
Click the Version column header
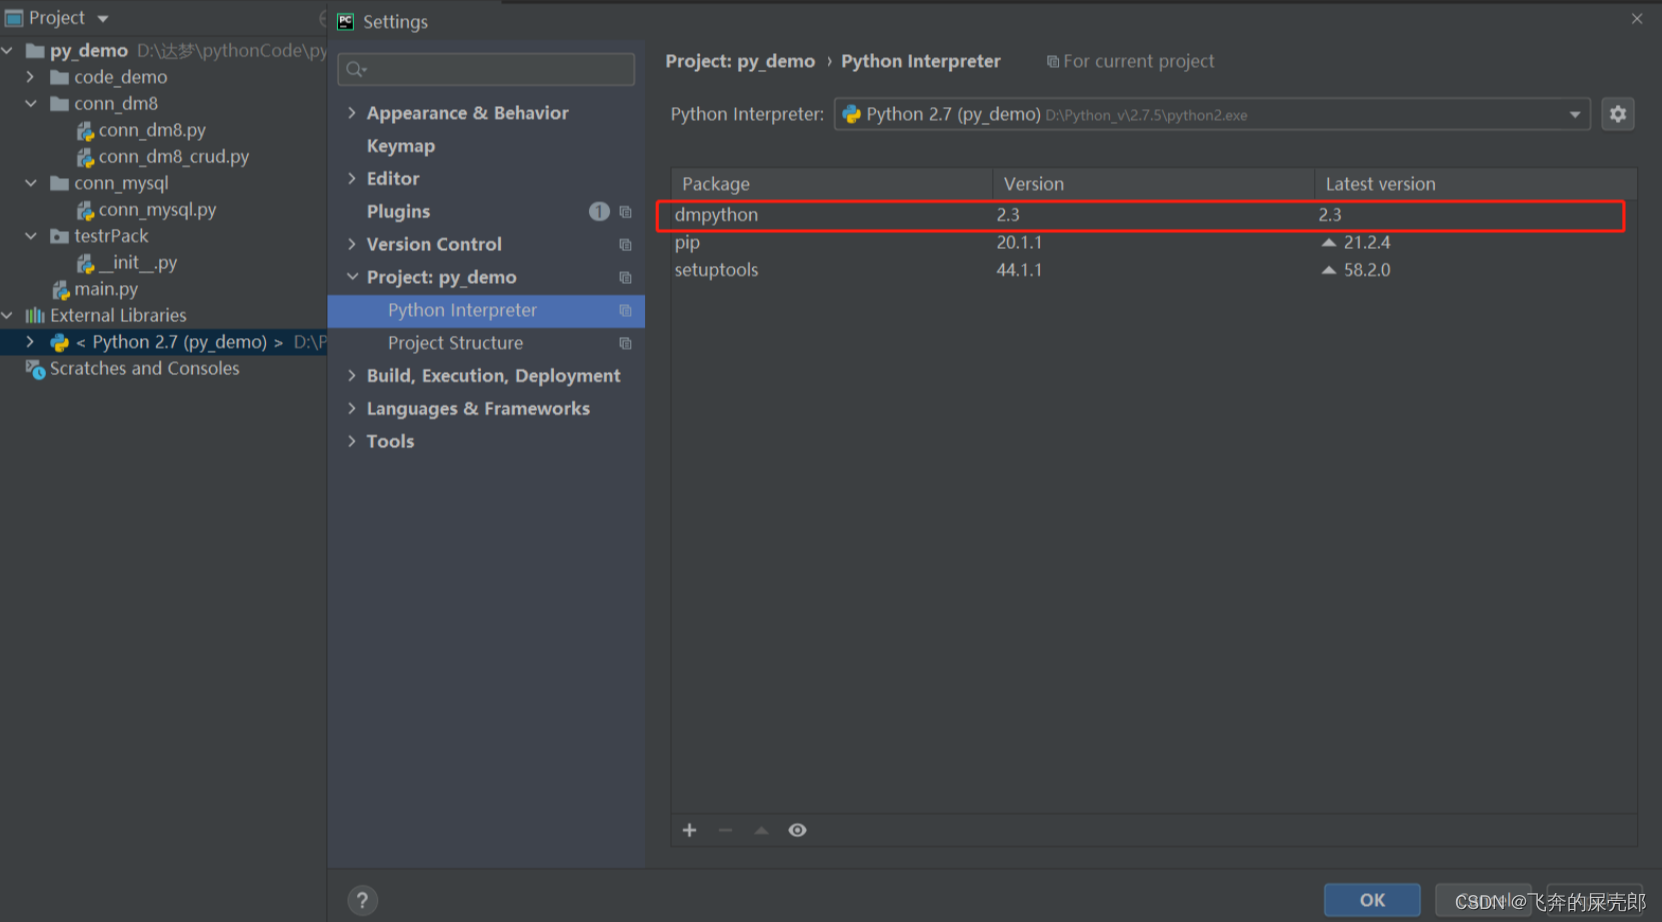(1153, 184)
